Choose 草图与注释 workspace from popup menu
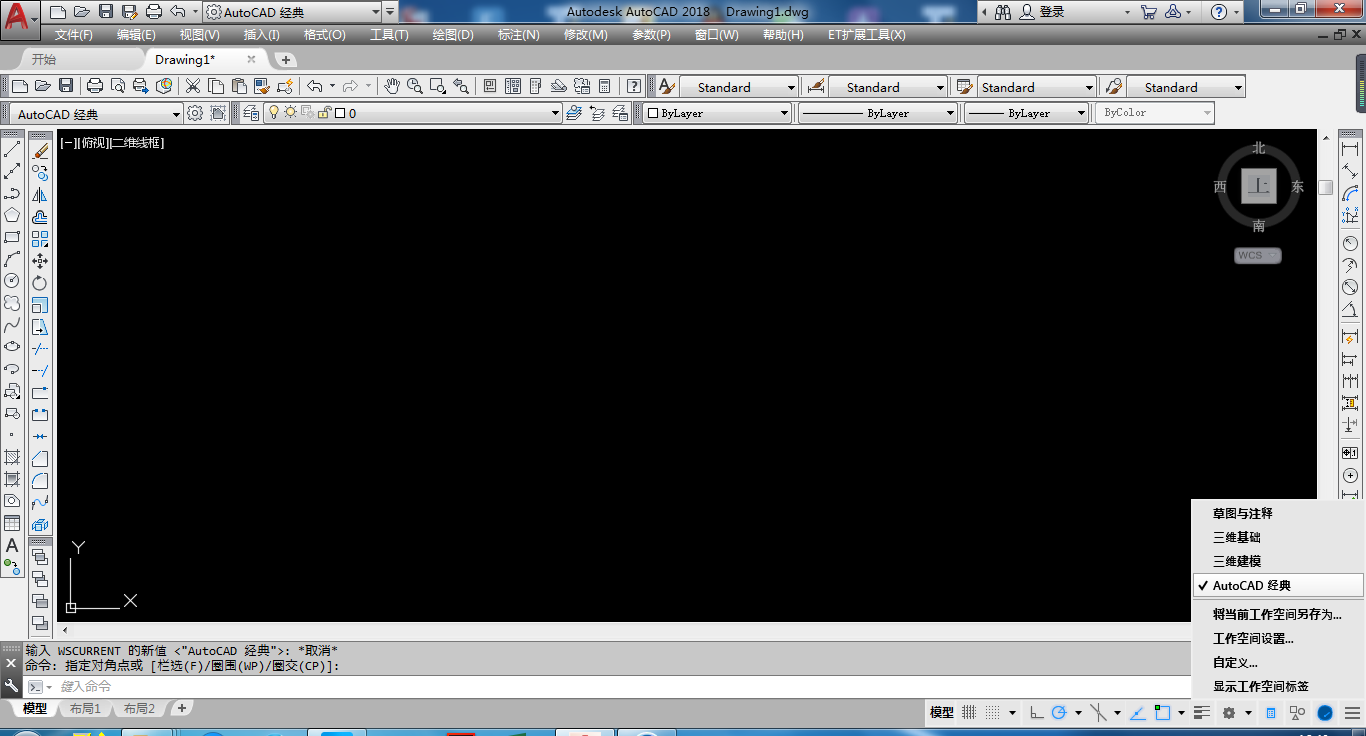The width and height of the screenshot is (1366, 736). 1242,514
